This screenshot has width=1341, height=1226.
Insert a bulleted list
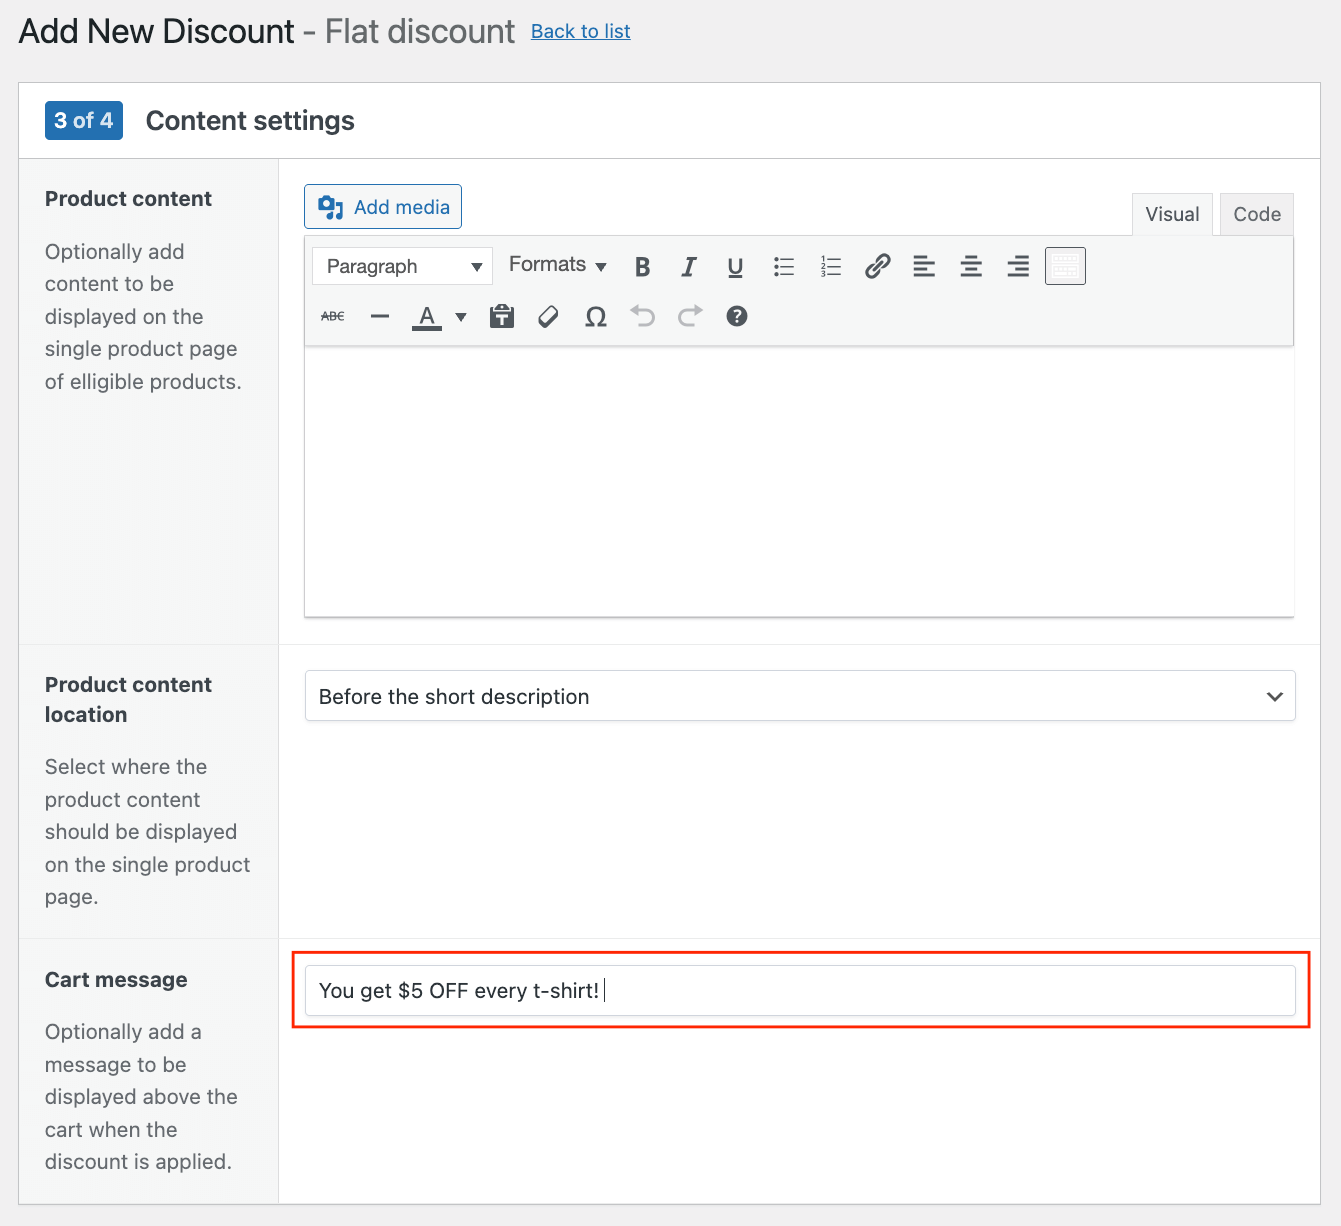point(784,266)
